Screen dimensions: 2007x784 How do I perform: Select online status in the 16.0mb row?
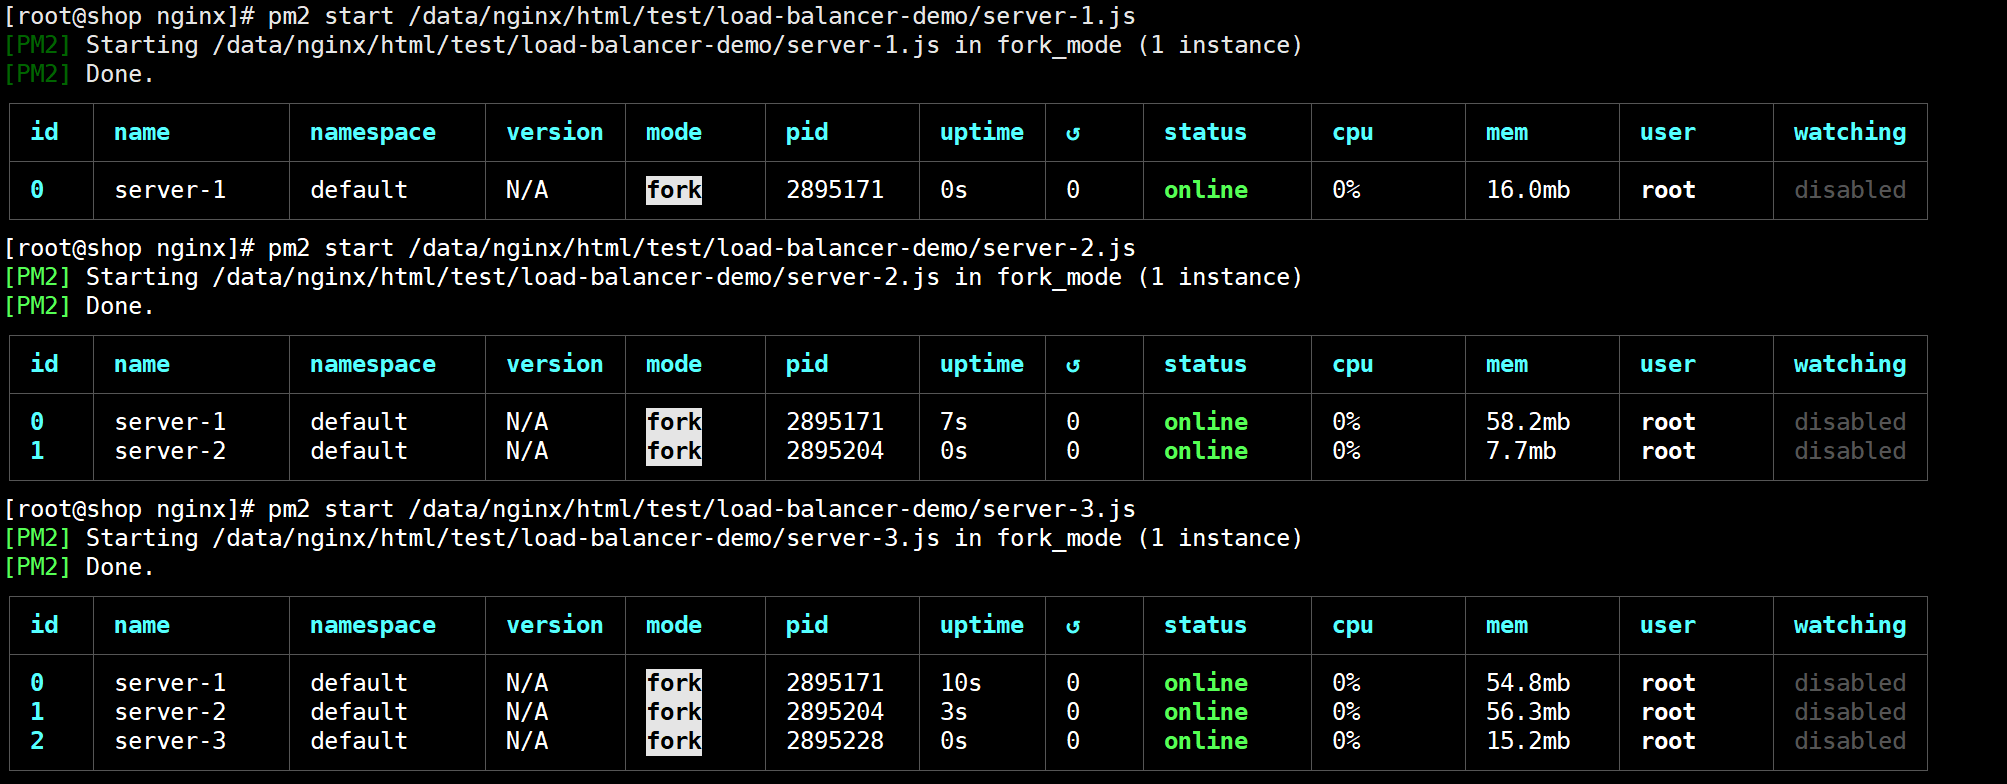coord(1206,190)
